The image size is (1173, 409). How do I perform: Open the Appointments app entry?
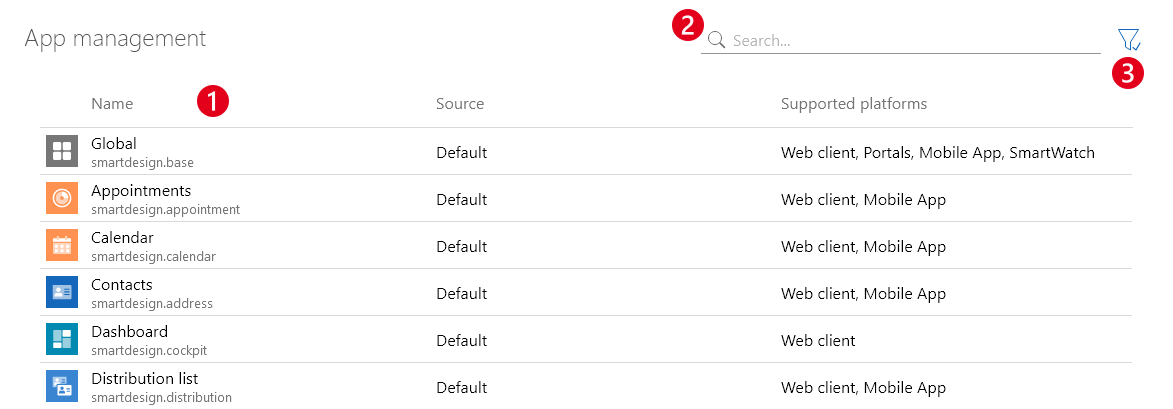141,191
